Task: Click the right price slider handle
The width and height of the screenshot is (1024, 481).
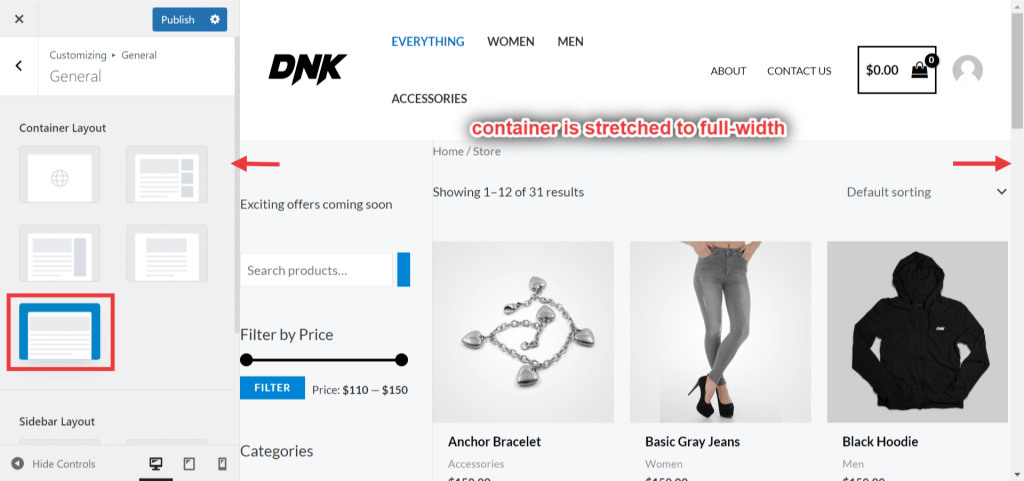Action: [x=402, y=360]
